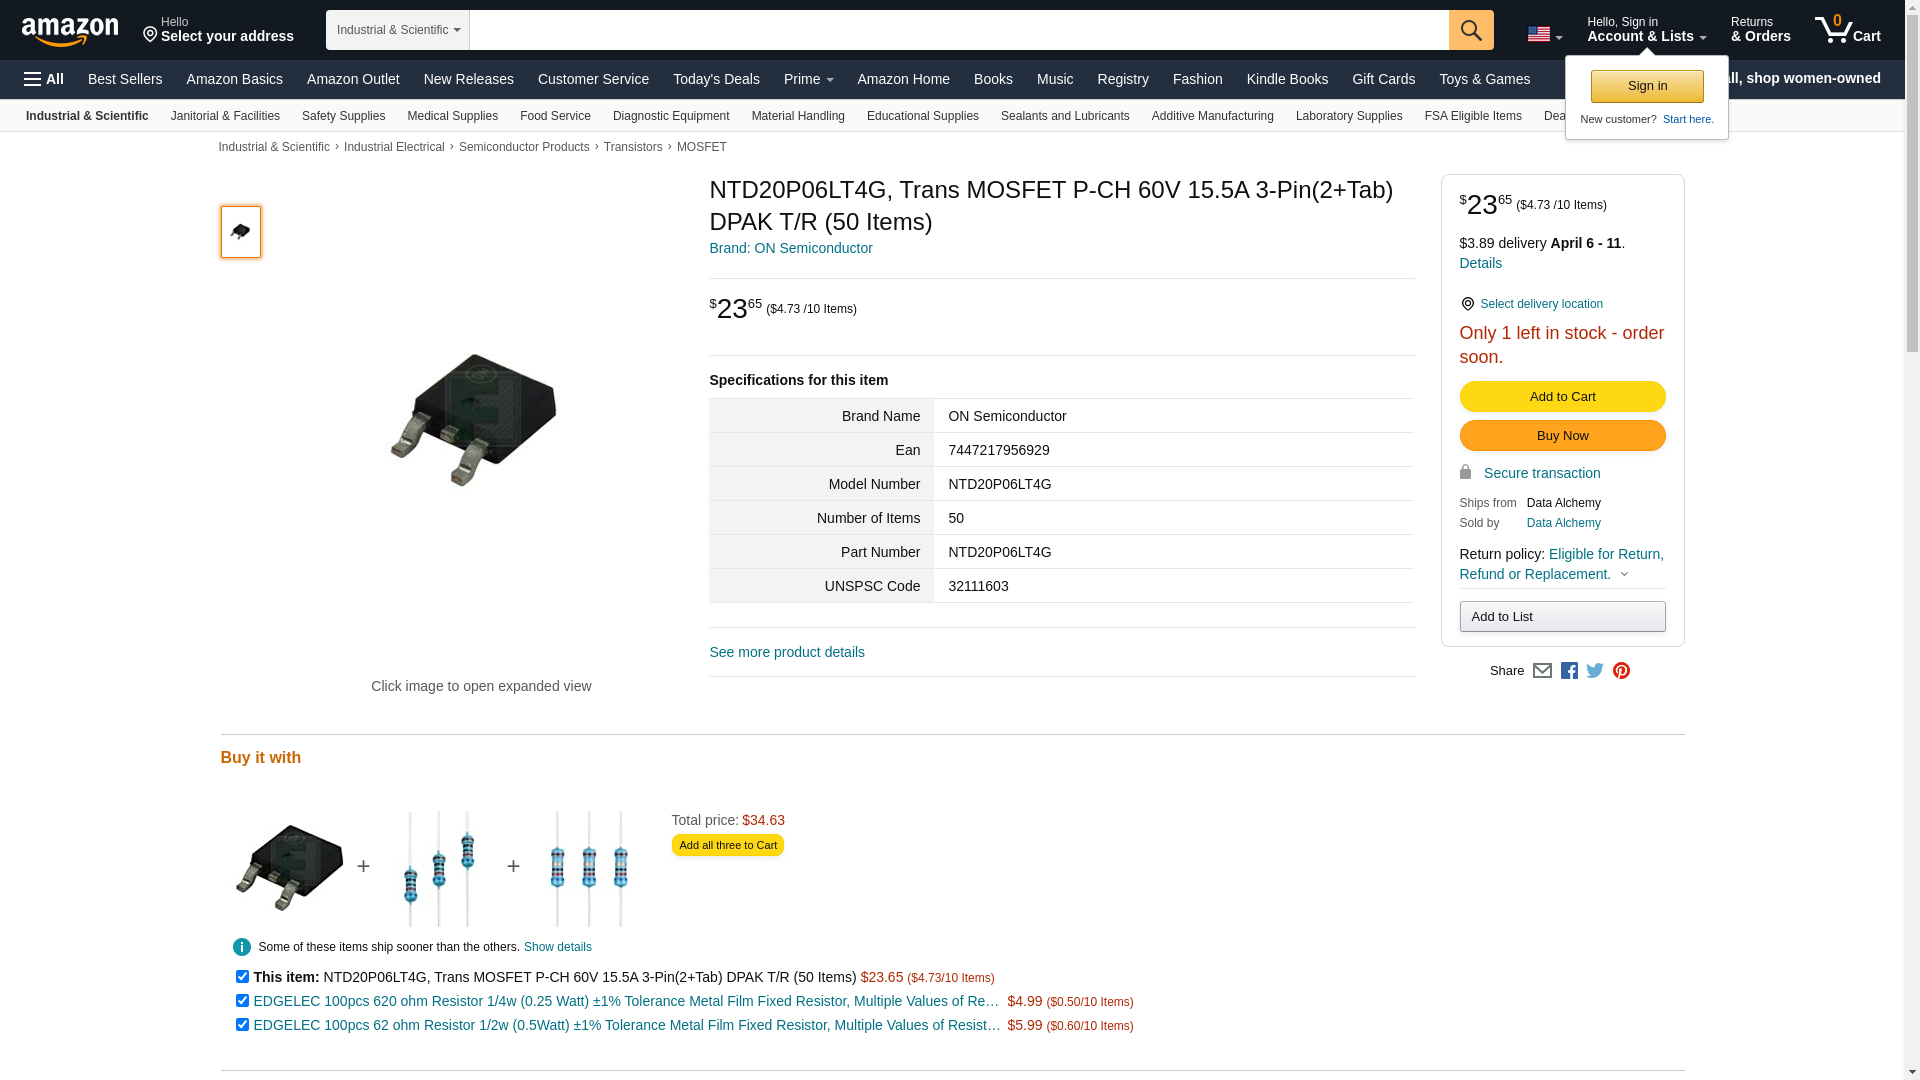The height and width of the screenshot is (1080, 1920).
Task: Expand the country flag language selector
Action: coord(1545,35)
